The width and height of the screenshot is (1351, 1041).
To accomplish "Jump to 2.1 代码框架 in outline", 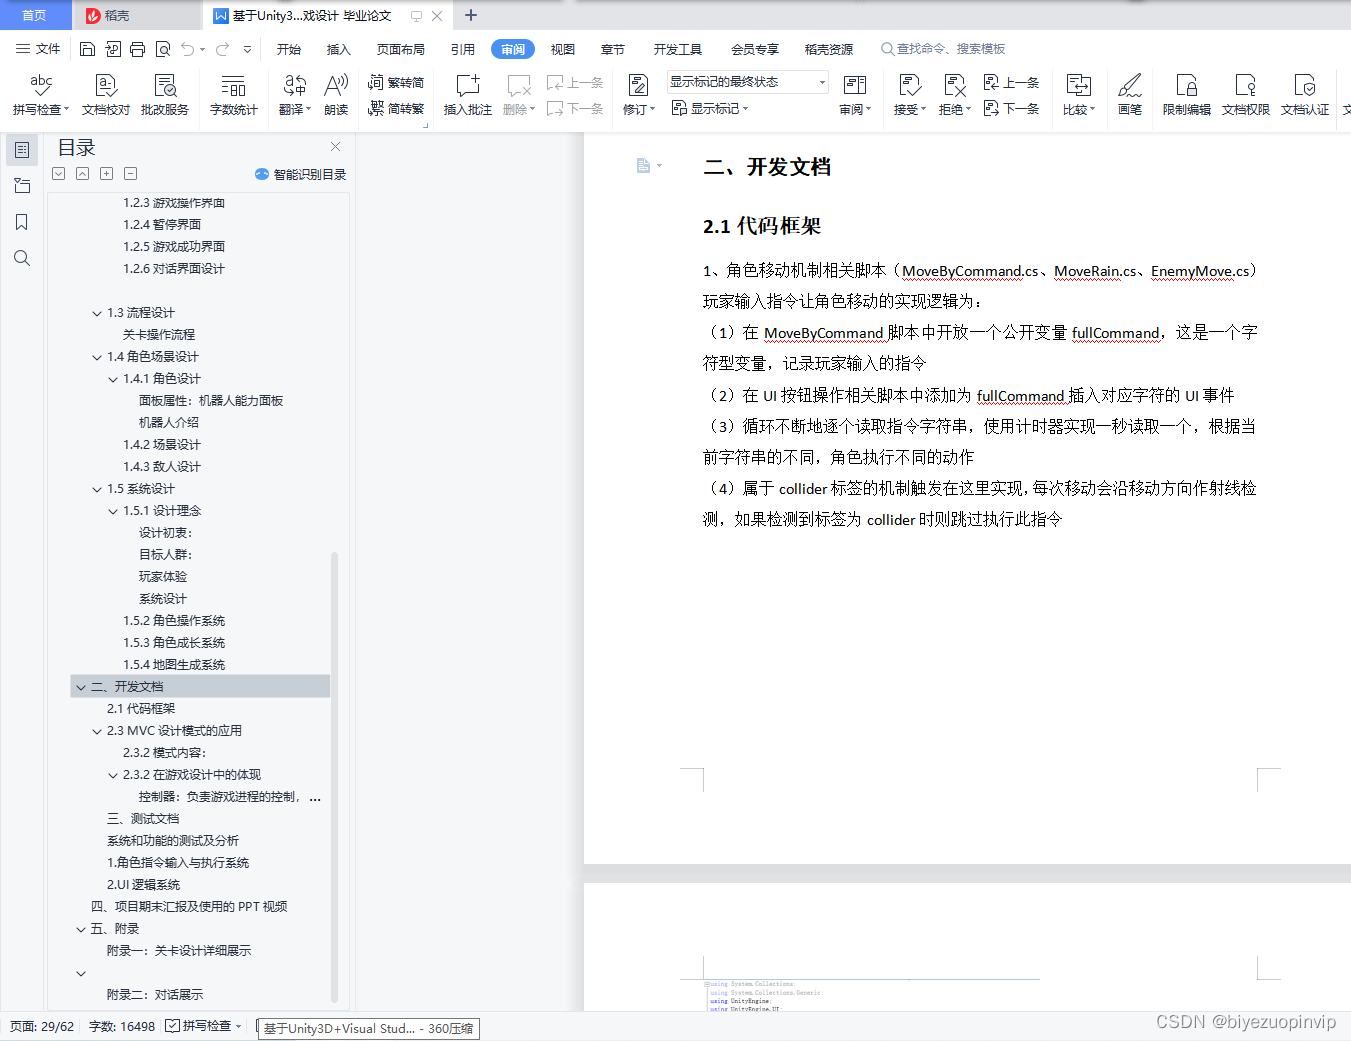I will point(141,709).
